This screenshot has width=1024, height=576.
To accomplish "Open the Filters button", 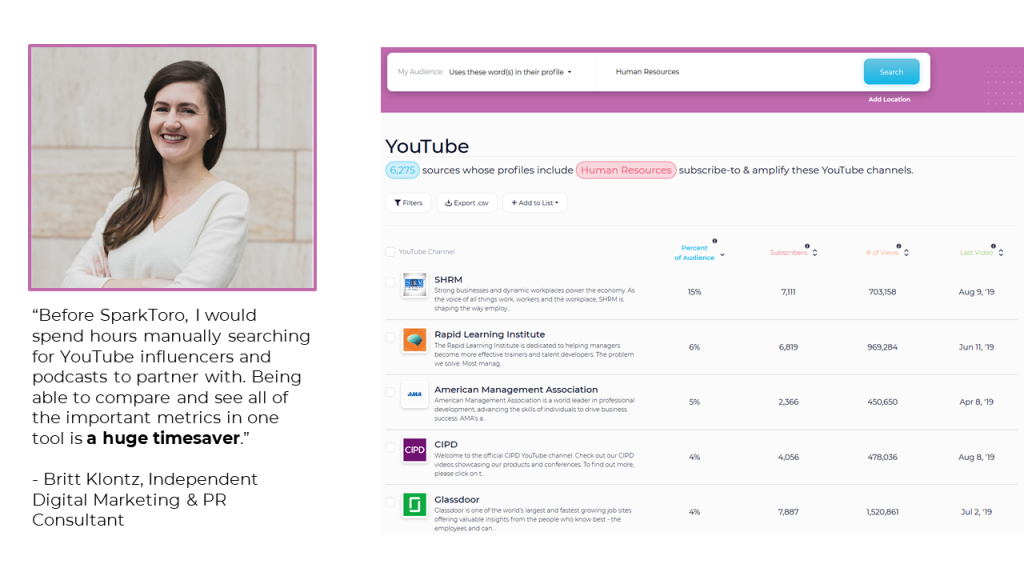I will point(408,203).
